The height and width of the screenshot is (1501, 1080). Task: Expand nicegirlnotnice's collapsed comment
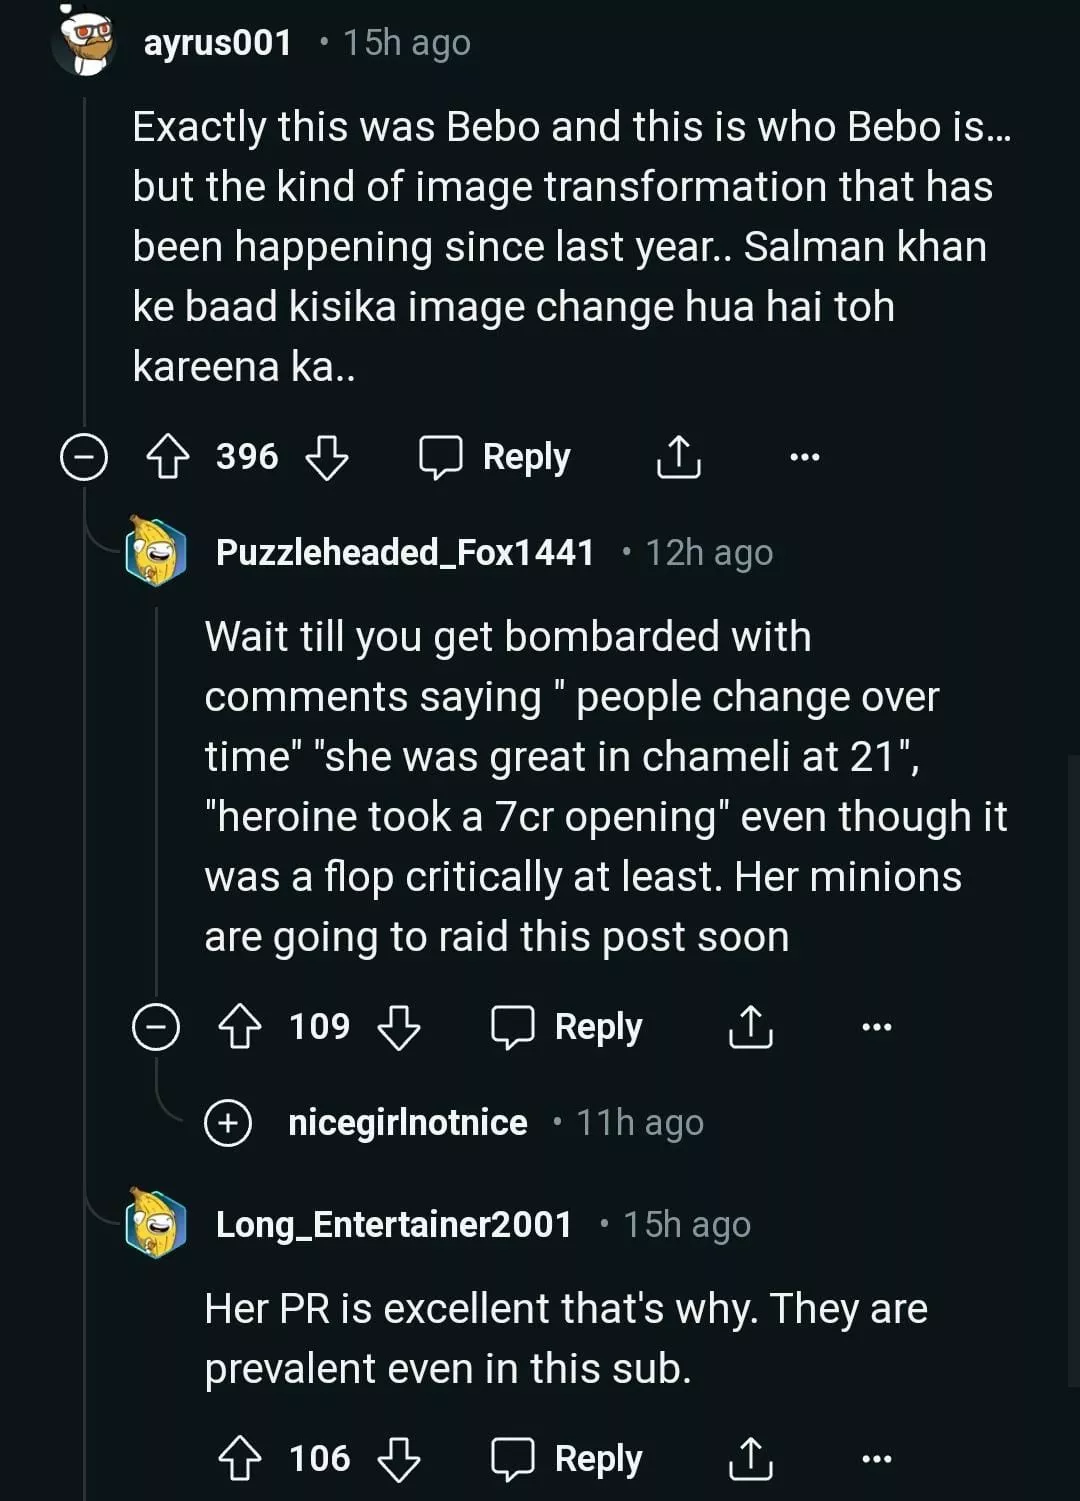[228, 1123]
